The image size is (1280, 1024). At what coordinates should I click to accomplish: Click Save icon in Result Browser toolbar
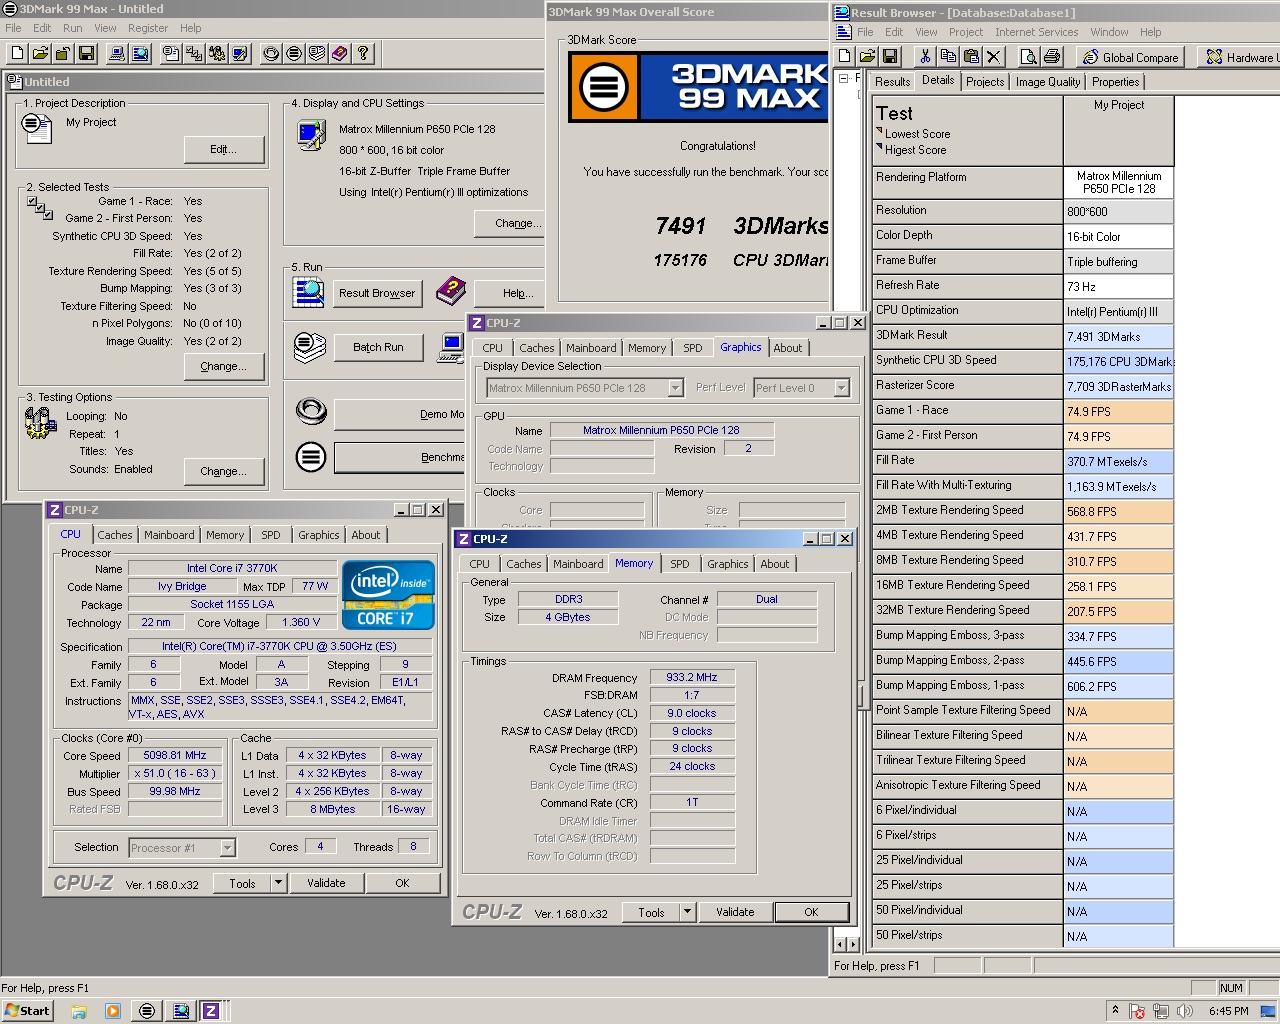[x=890, y=57]
